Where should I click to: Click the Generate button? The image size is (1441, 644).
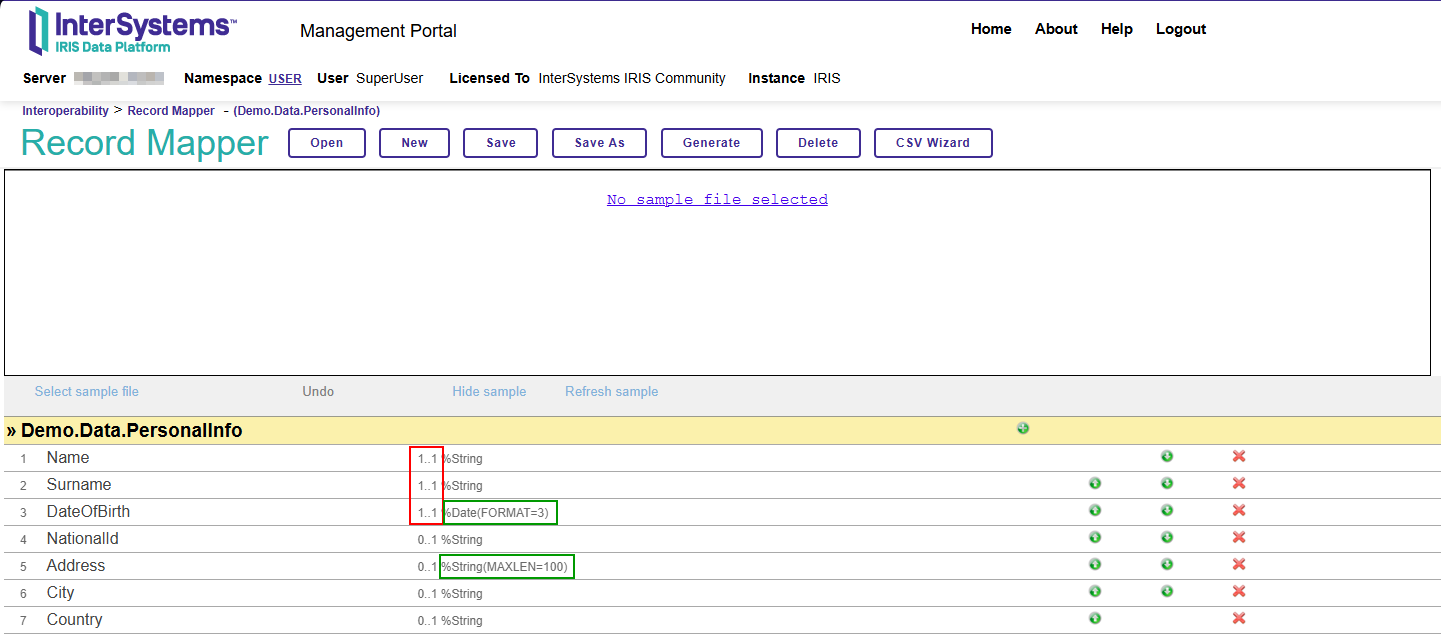pyautogui.click(x=711, y=143)
